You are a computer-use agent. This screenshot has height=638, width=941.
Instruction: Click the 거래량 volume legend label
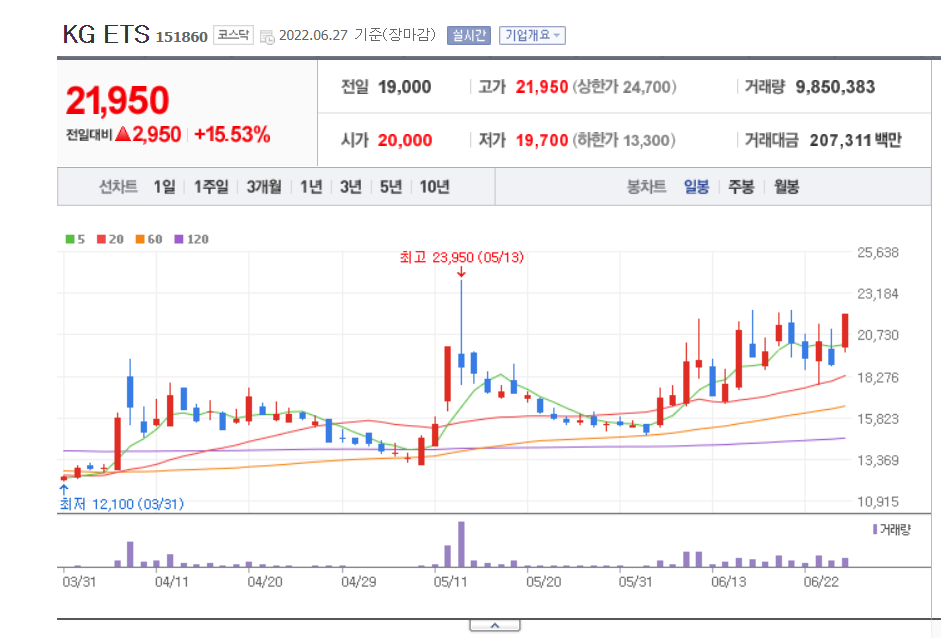click(x=892, y=529)
